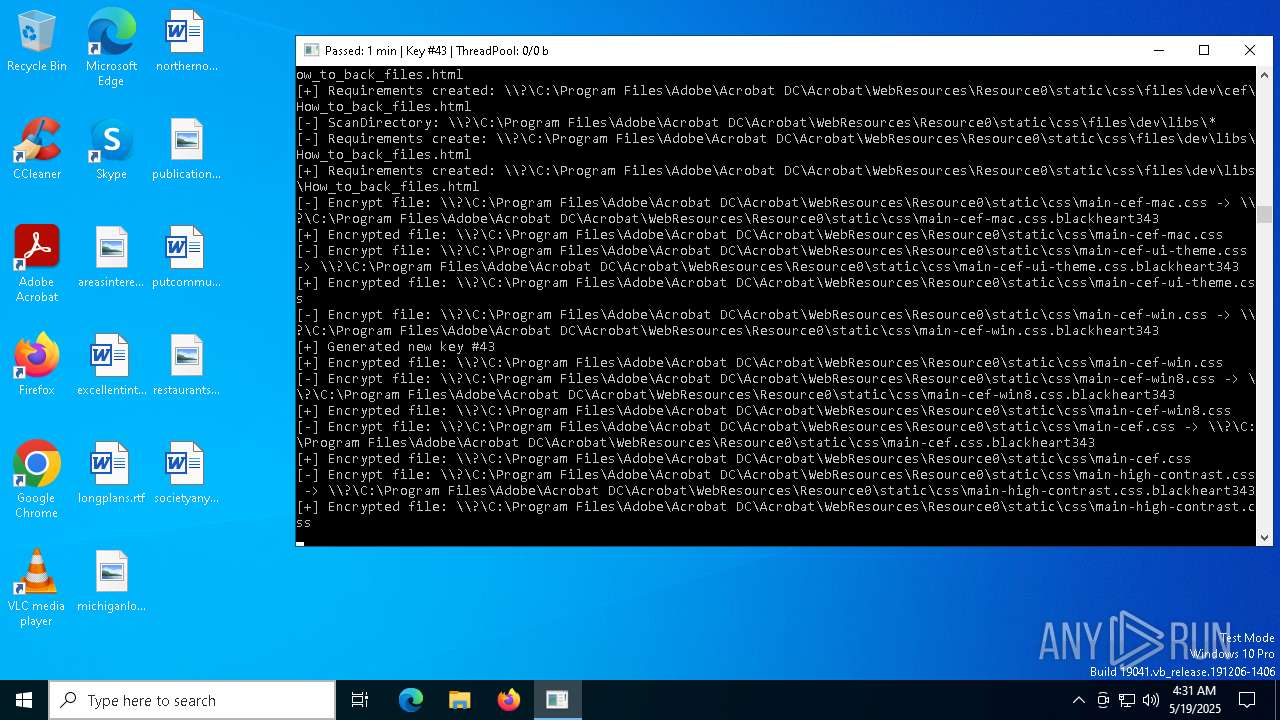Screen dimensions: 1280x720
Task: Click the Task View taskbar button
Action: [360, 700]
